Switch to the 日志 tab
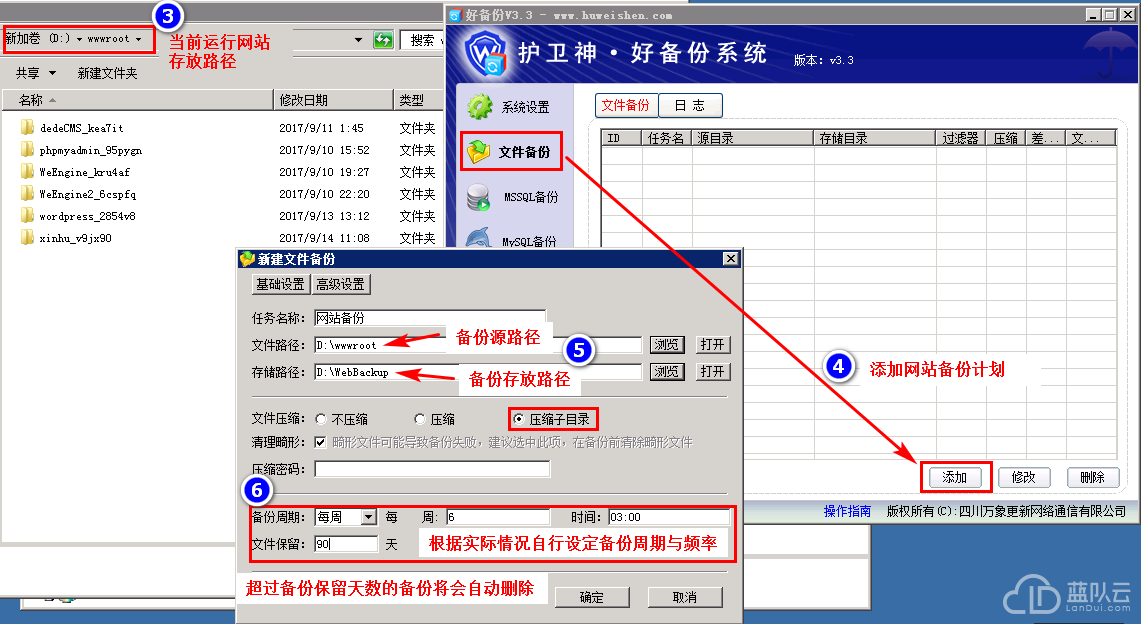 coord(690,105)
